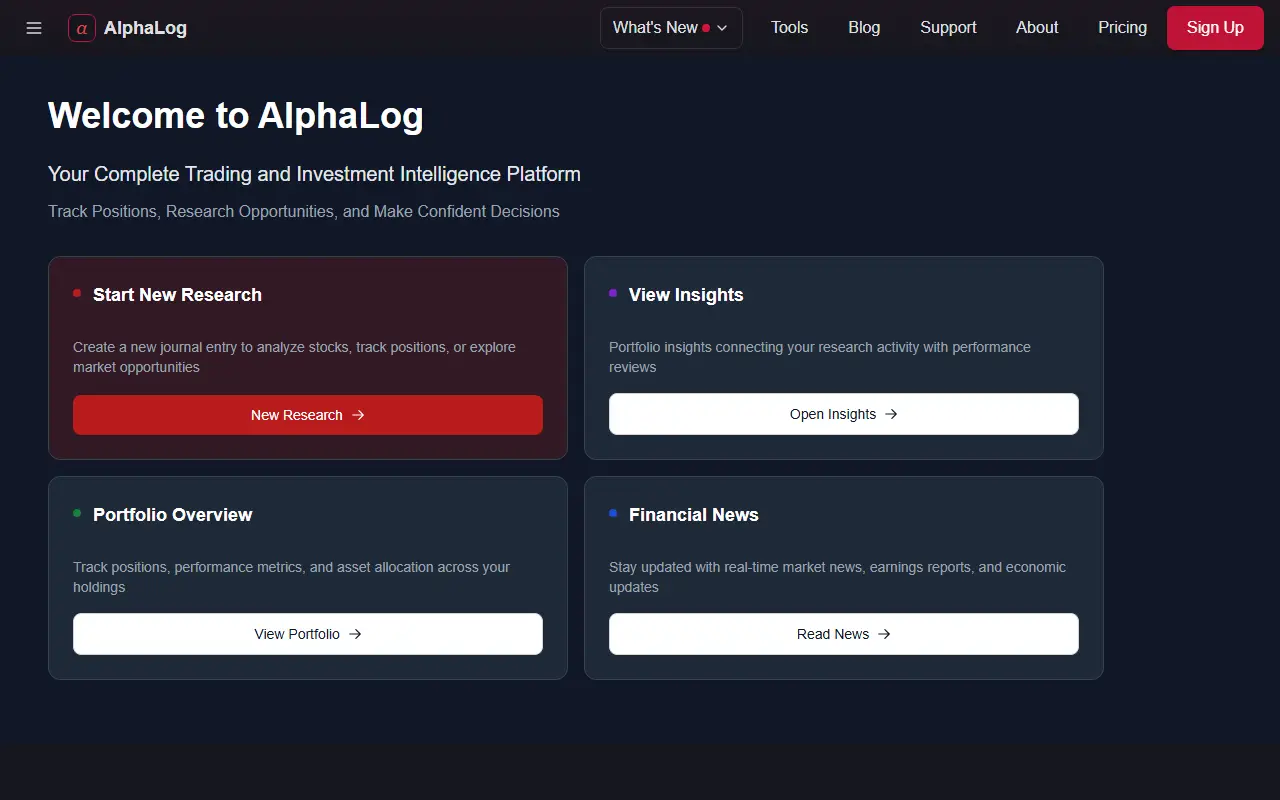
Task: Click the Sign Up button
Action: 1215,28
